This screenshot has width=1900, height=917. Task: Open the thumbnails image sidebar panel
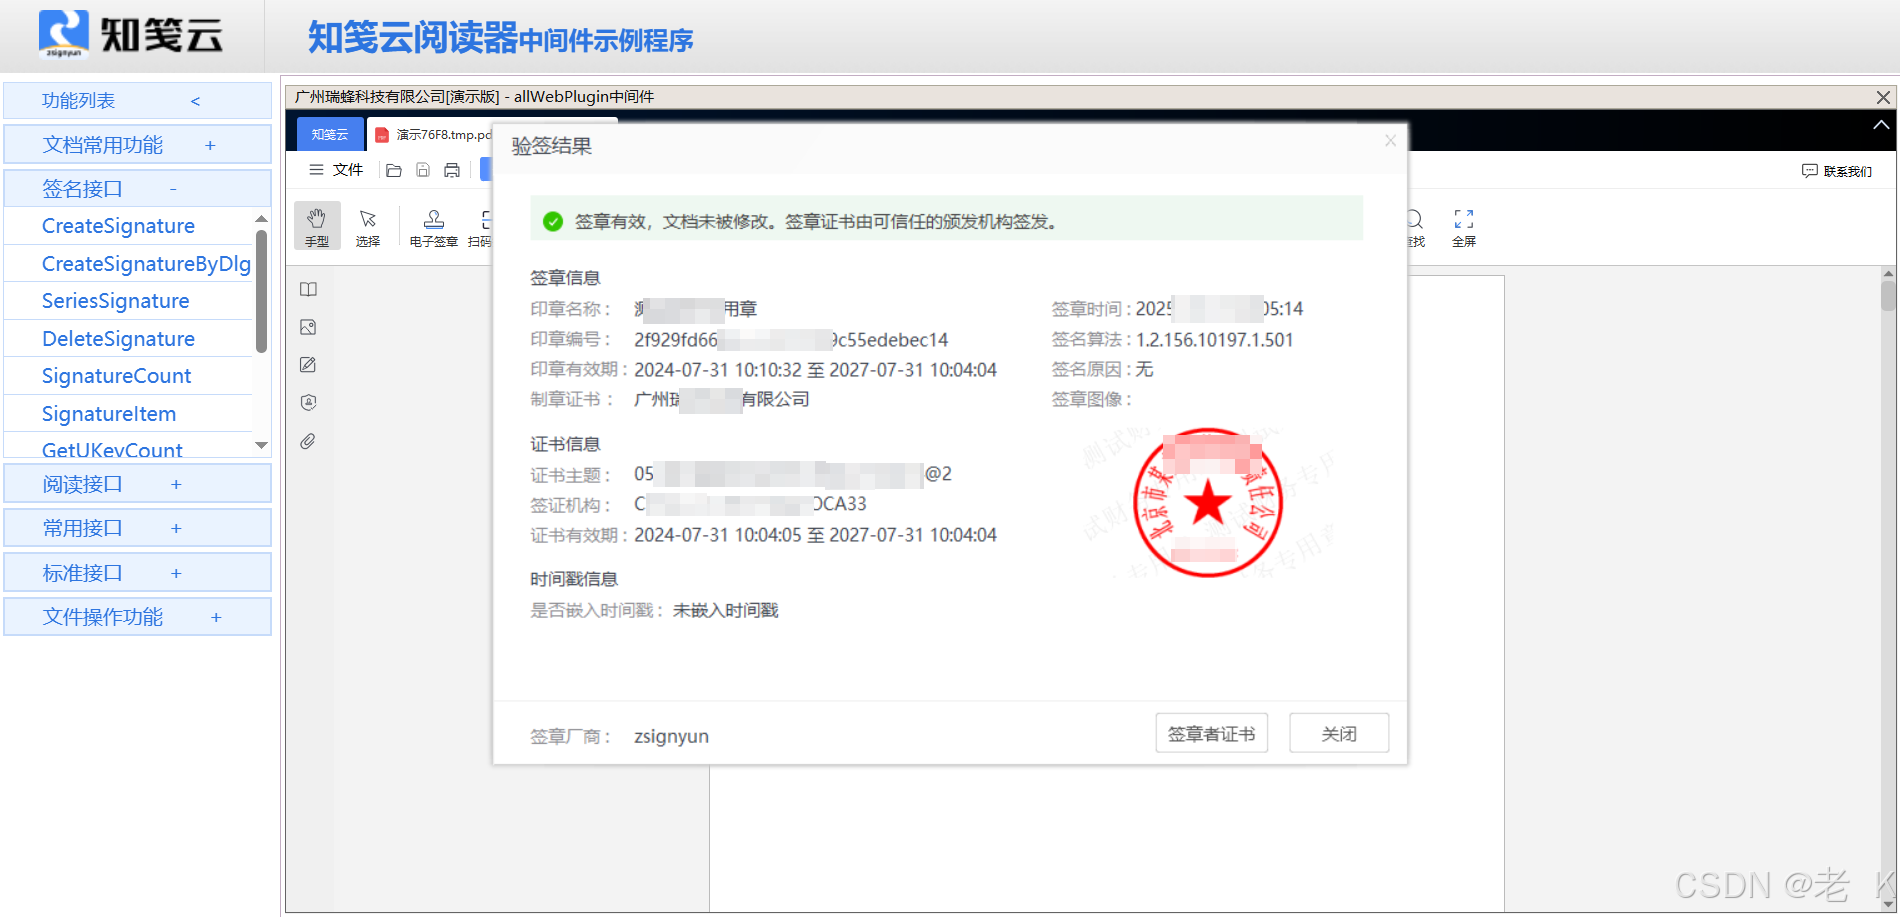point(308,327)
